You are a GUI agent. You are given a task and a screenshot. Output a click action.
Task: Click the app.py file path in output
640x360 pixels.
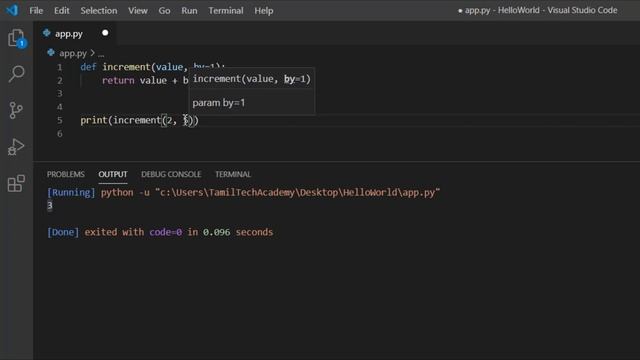(x=298, y=192)
